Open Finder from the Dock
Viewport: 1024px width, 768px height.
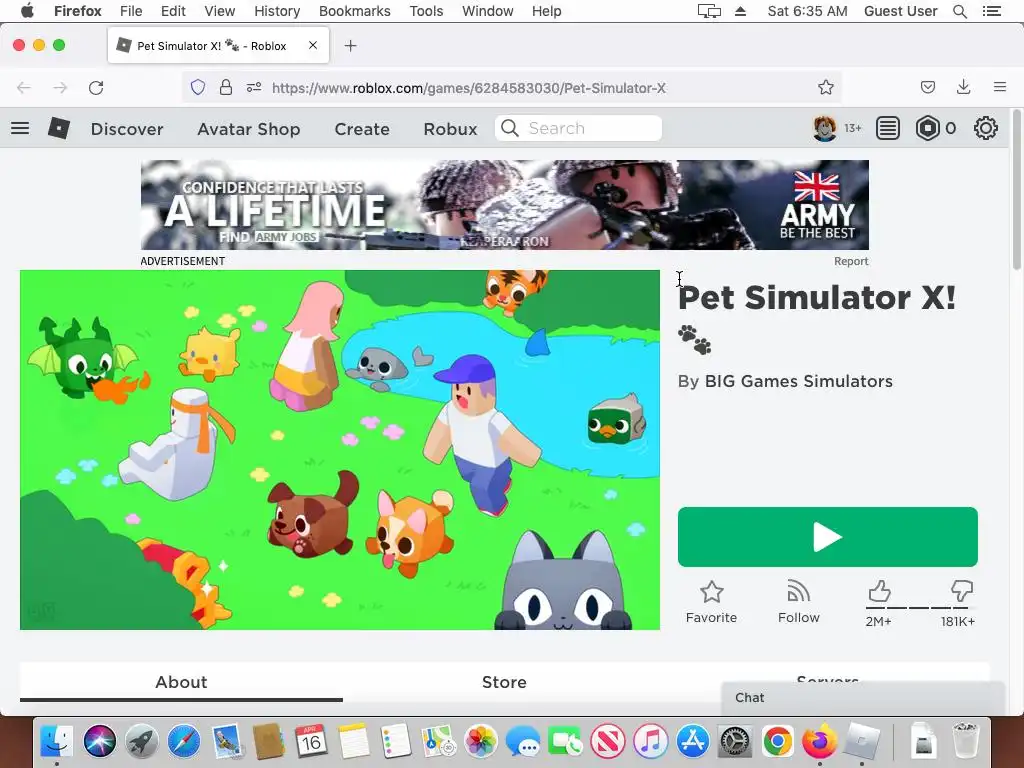tap(57, 742)
